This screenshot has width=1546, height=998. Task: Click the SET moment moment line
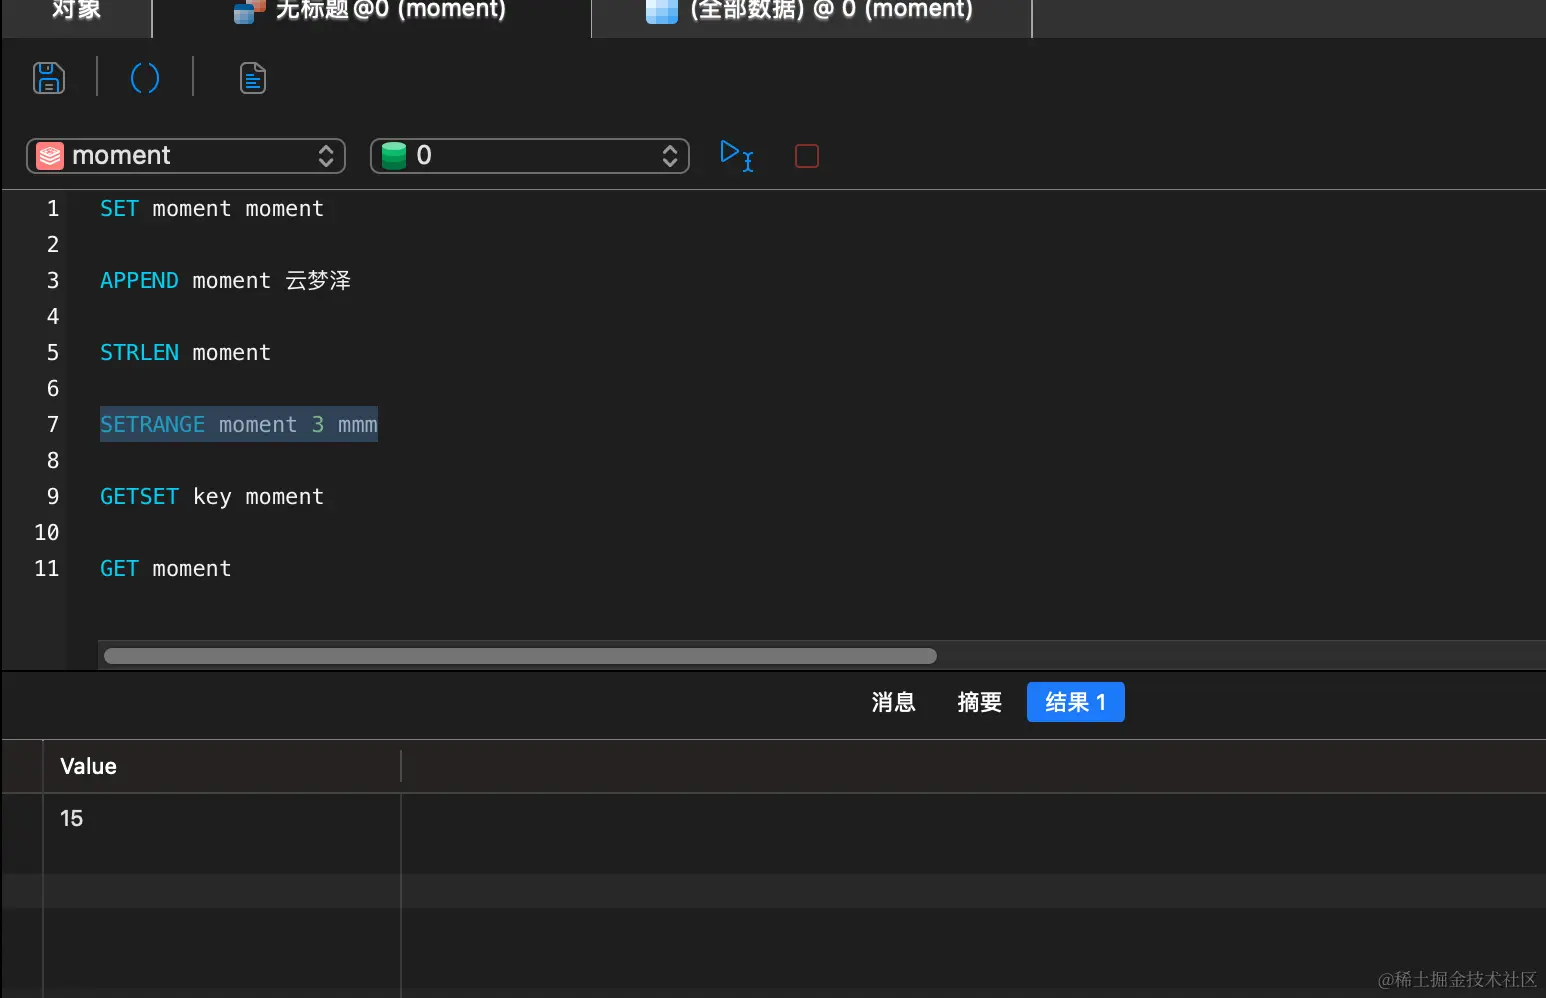212,208
